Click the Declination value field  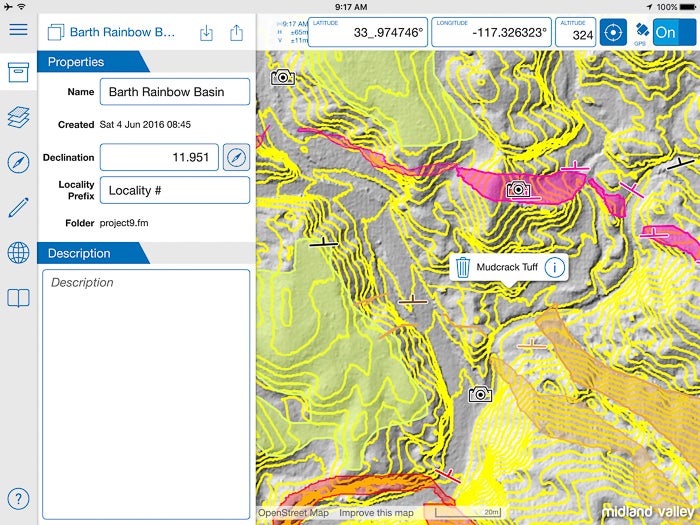pos(159,158)
